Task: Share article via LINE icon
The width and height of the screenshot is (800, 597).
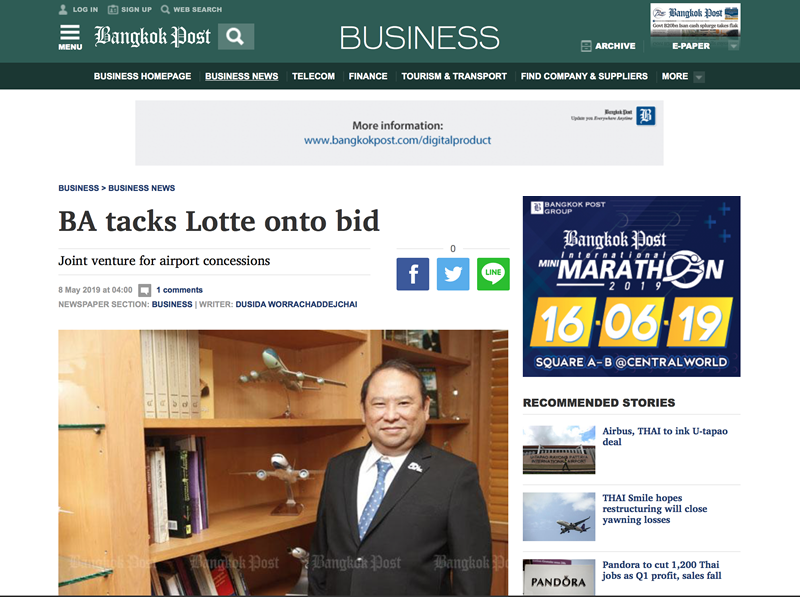Action: click(x=493, y=274)
